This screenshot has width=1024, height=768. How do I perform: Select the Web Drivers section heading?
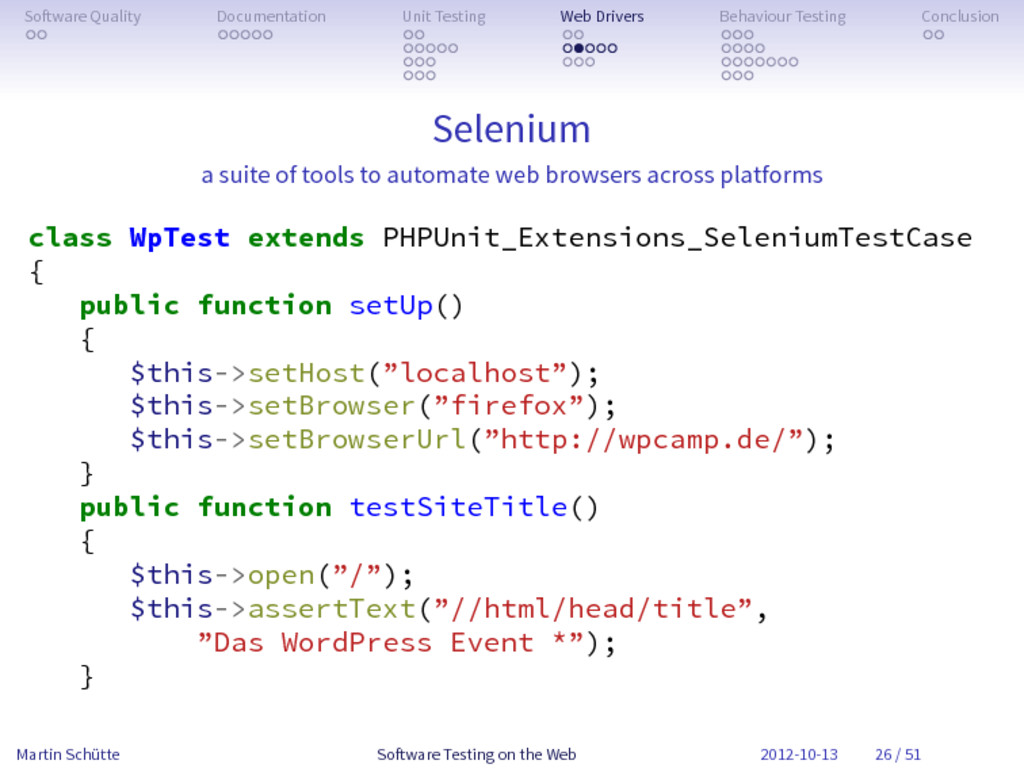pyautogui.click(x=601, y=16)
